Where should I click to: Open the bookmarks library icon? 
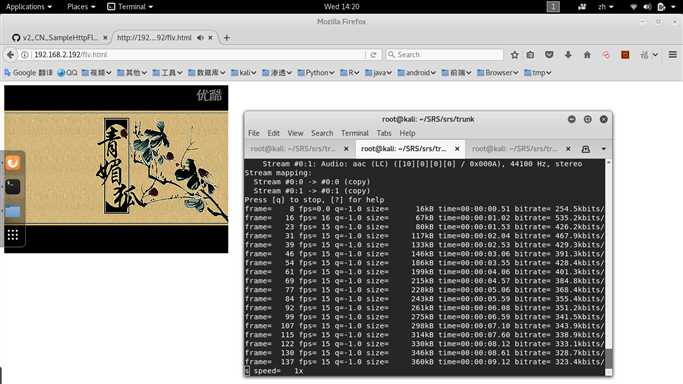530,54
